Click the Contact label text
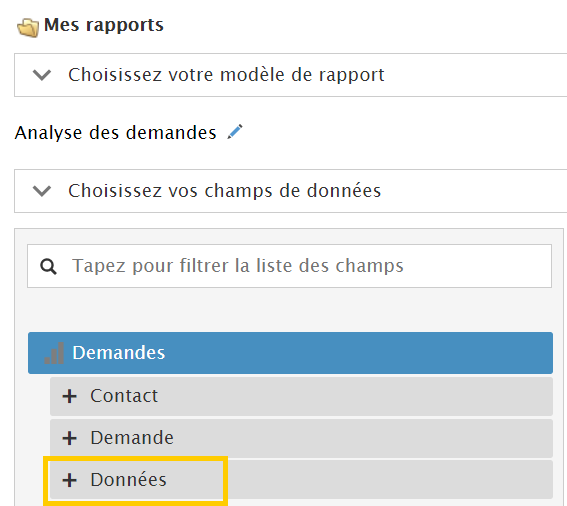 [x=124, y=396]
